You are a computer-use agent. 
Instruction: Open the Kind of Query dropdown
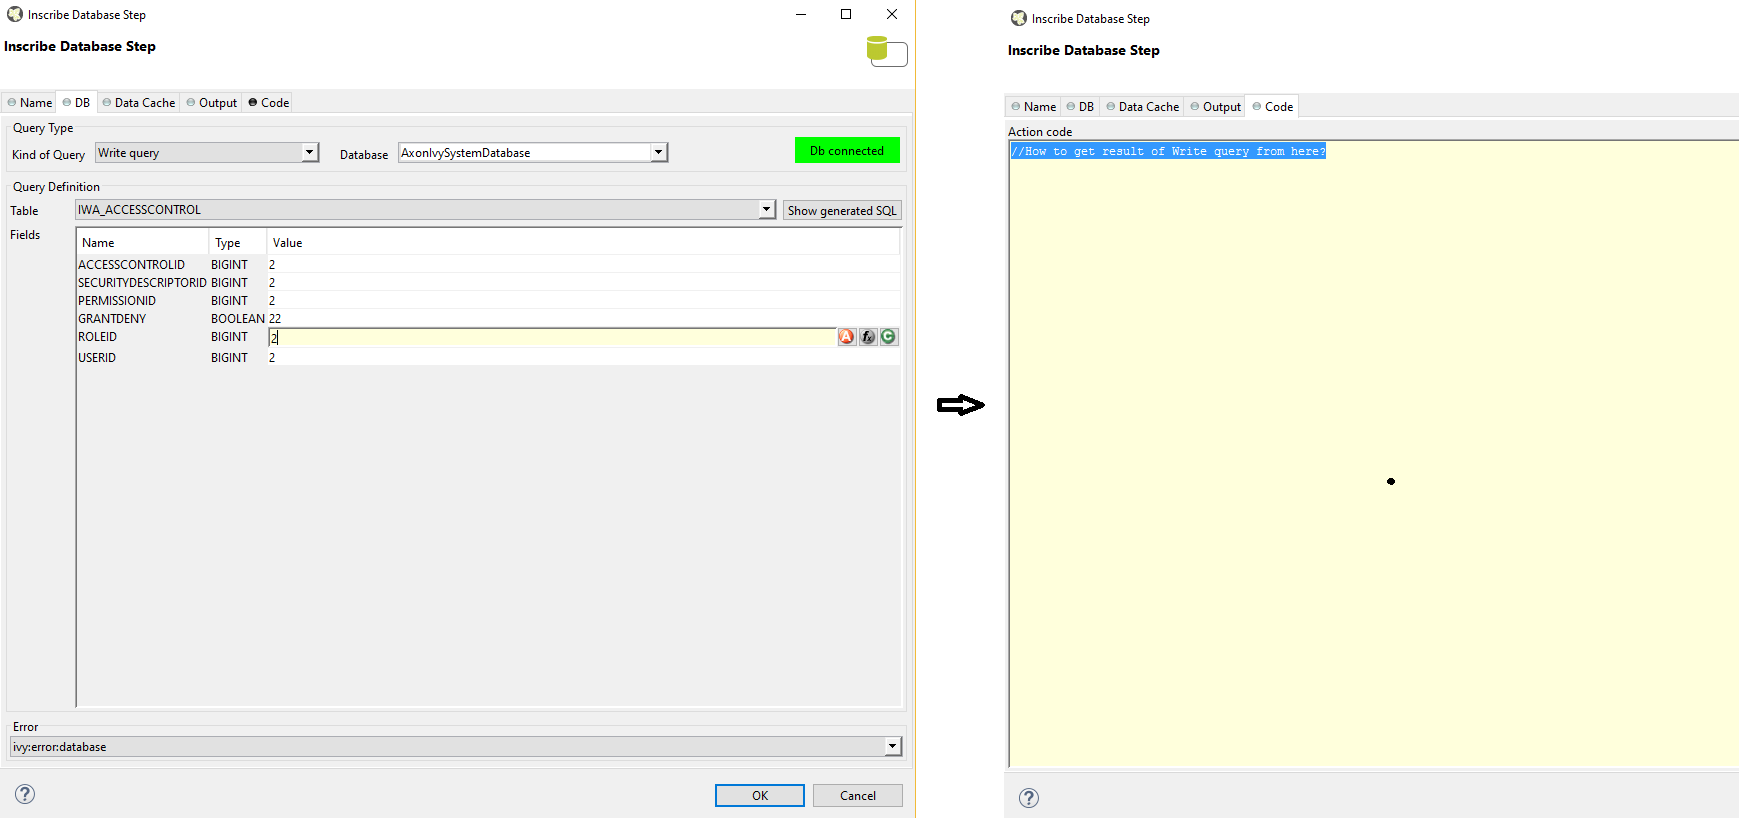[x=310, y=153]
